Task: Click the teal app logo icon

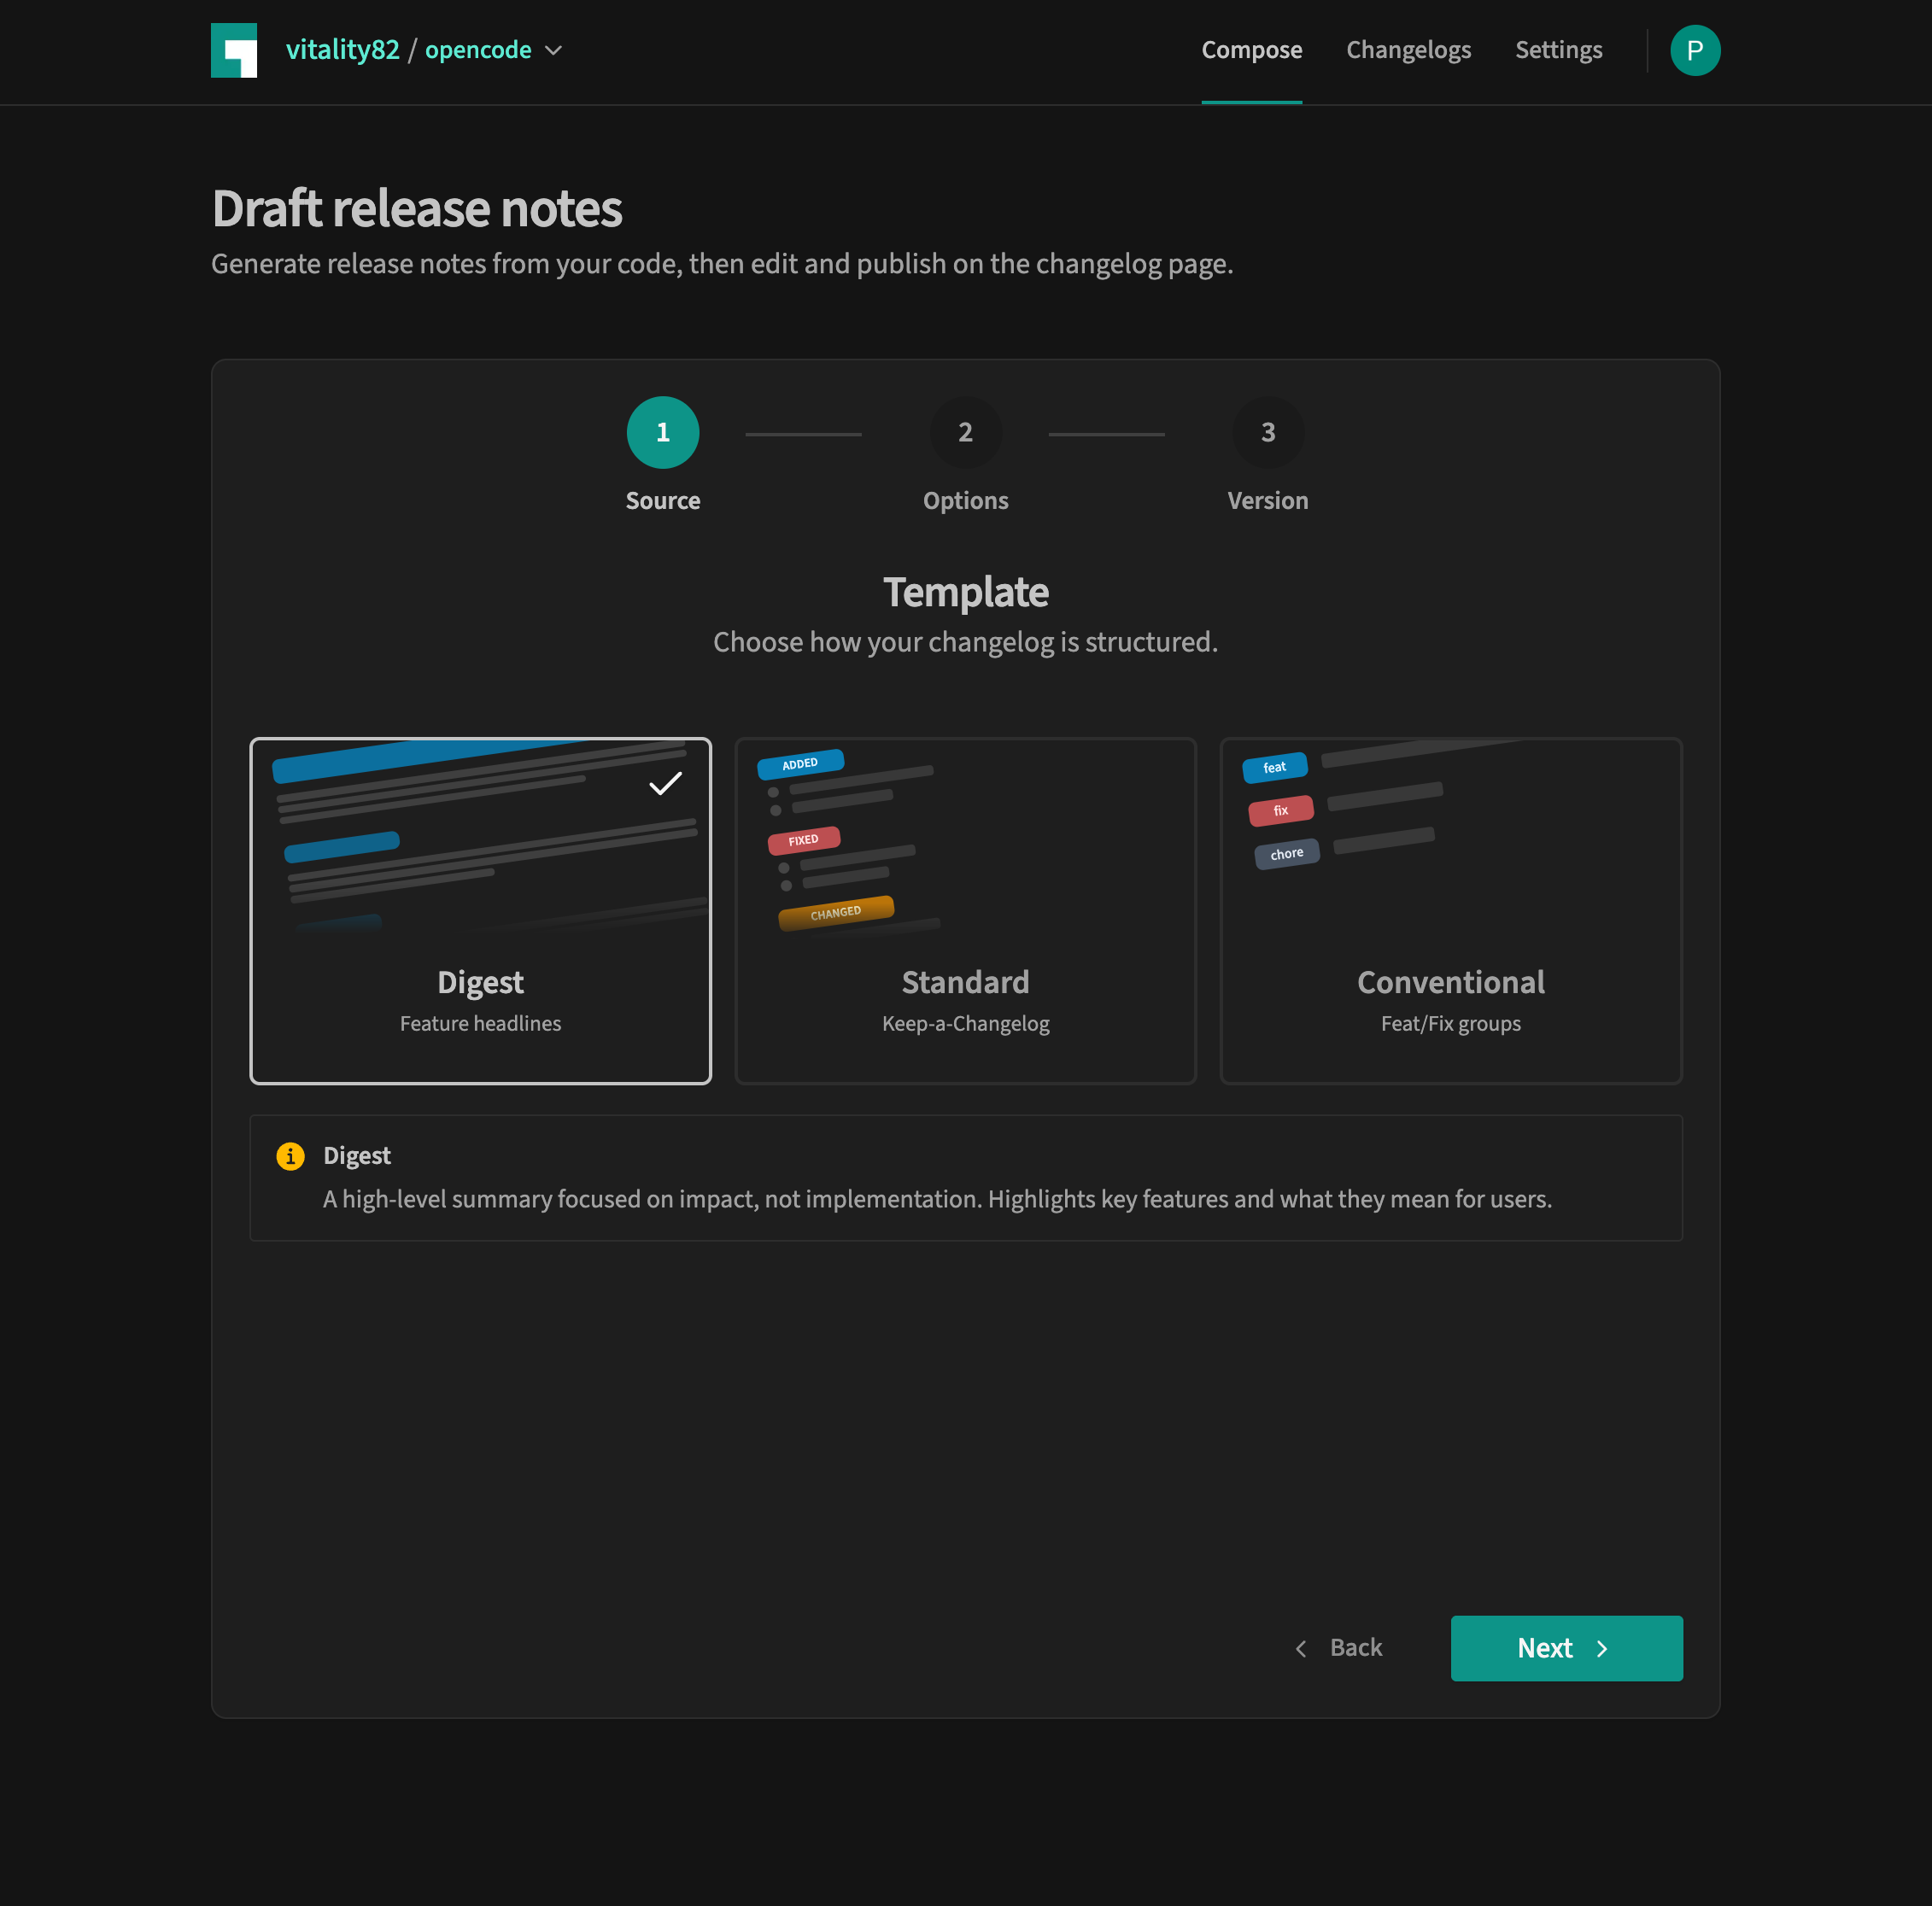Action: pos(234,50)
